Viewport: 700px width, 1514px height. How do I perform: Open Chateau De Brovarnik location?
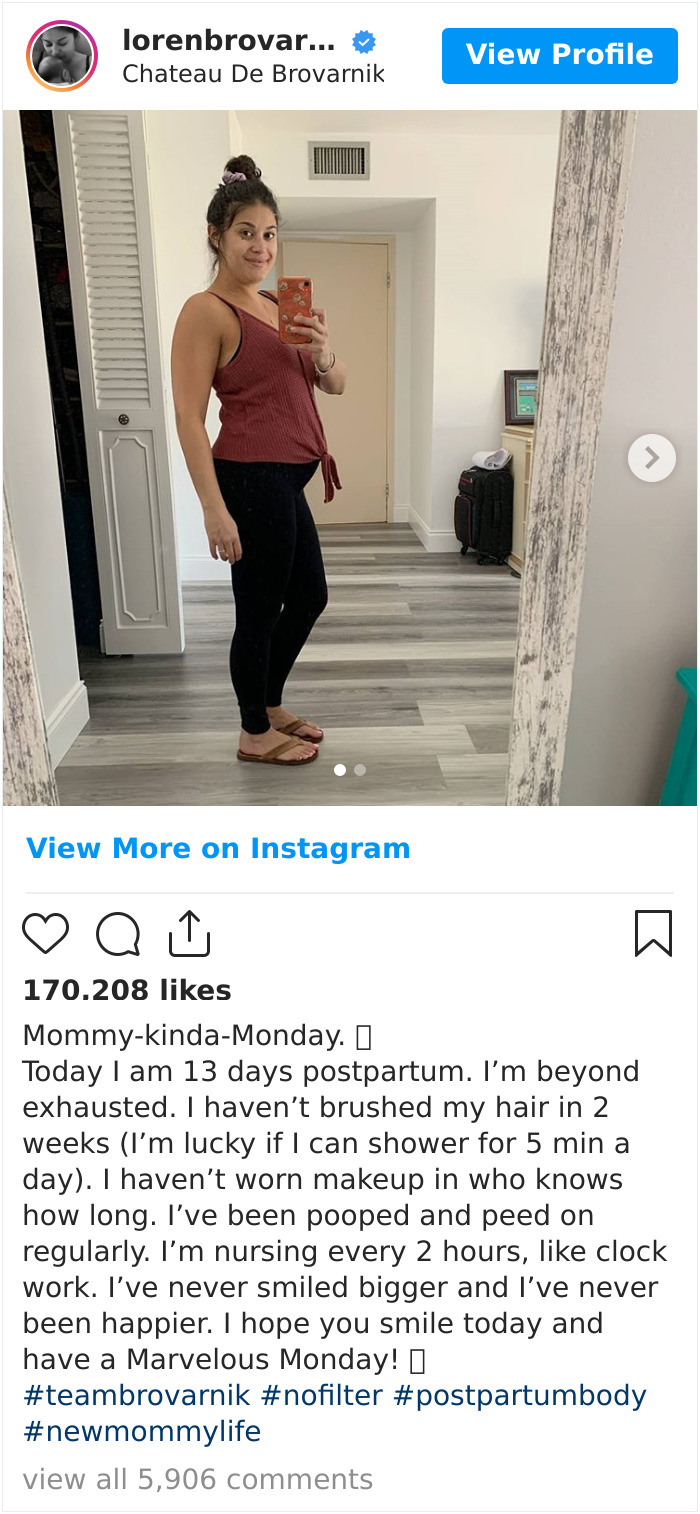(x=253, y=74)
